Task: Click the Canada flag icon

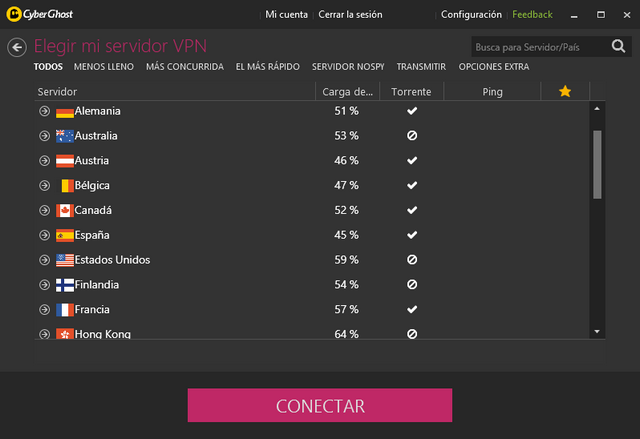Action: point(65,211)
